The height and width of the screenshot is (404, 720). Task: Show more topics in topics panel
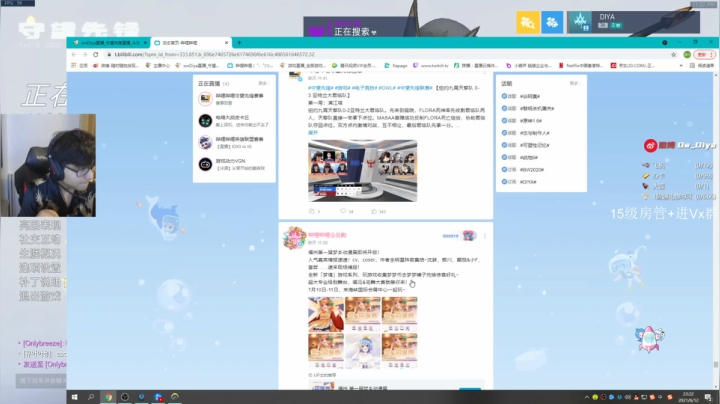click(574, 84)
